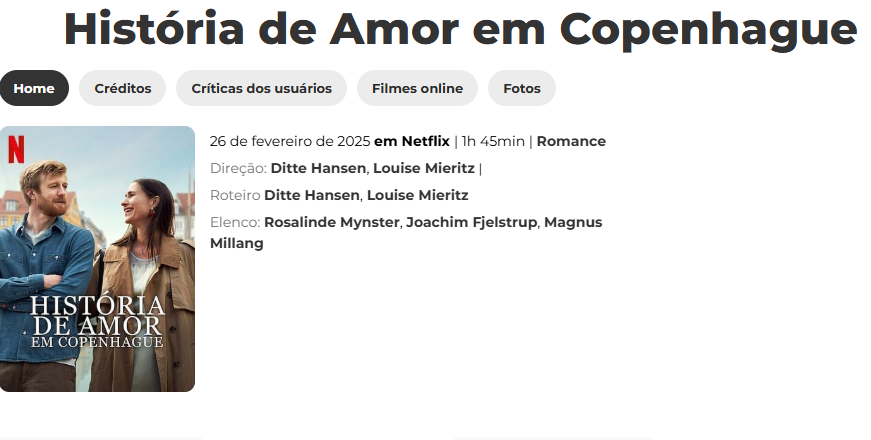871x440 pixels.
Task: Click the release date 26 de fevereiro de 2025
Action: click(290, 142)
